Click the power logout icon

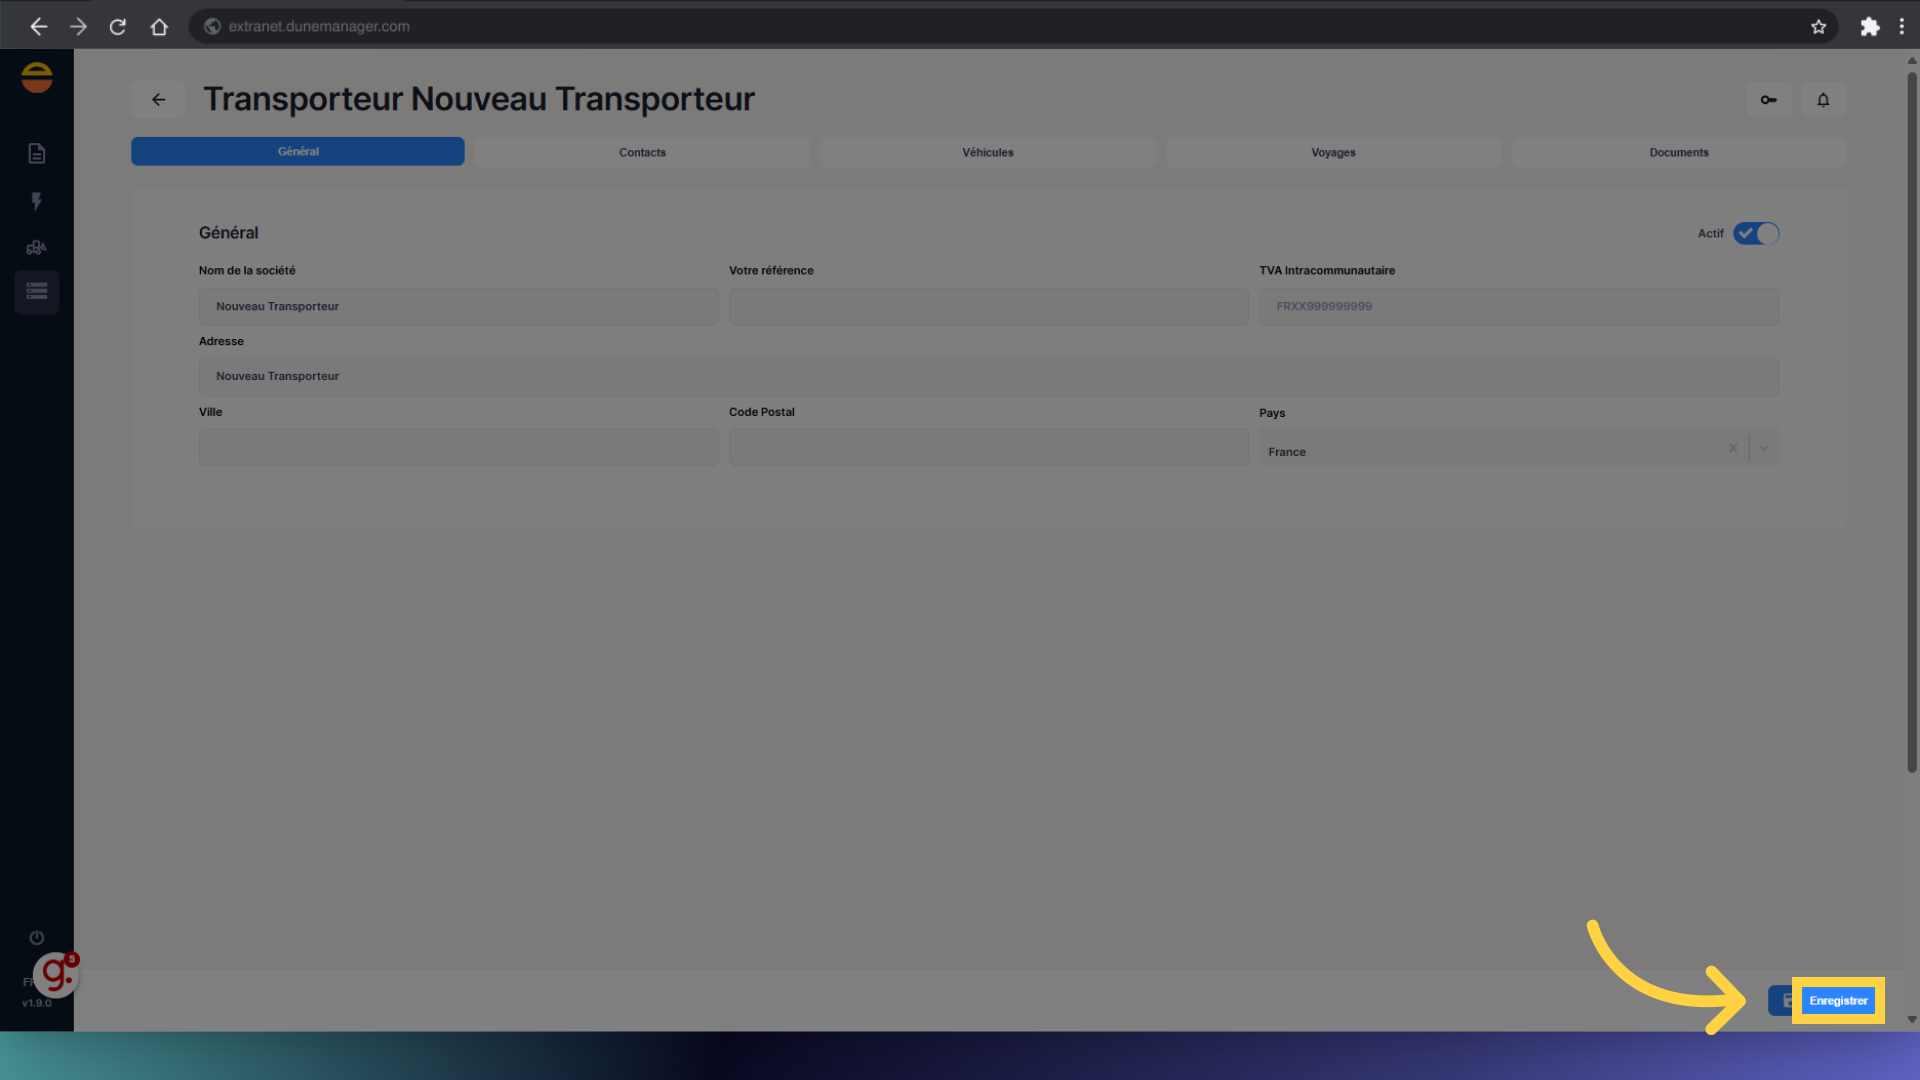(x=37, y=937)
